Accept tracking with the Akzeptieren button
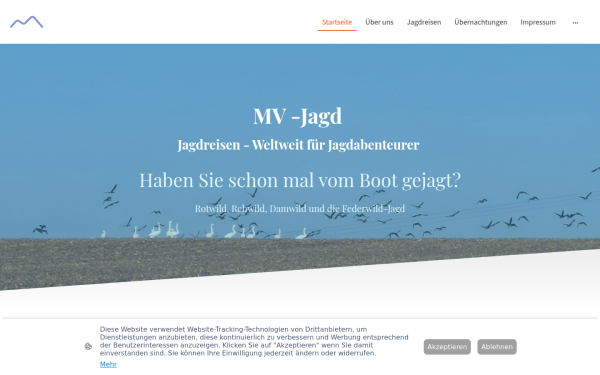Image resolution: width=600 pixels, height=375 pixels. (x=447, y=347)
